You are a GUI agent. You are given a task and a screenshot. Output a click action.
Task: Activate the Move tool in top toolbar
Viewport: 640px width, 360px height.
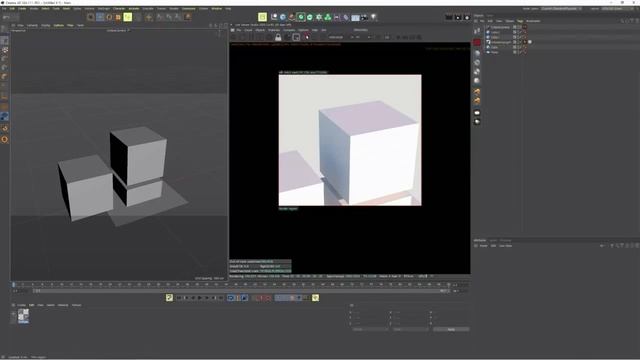[100, 17]
